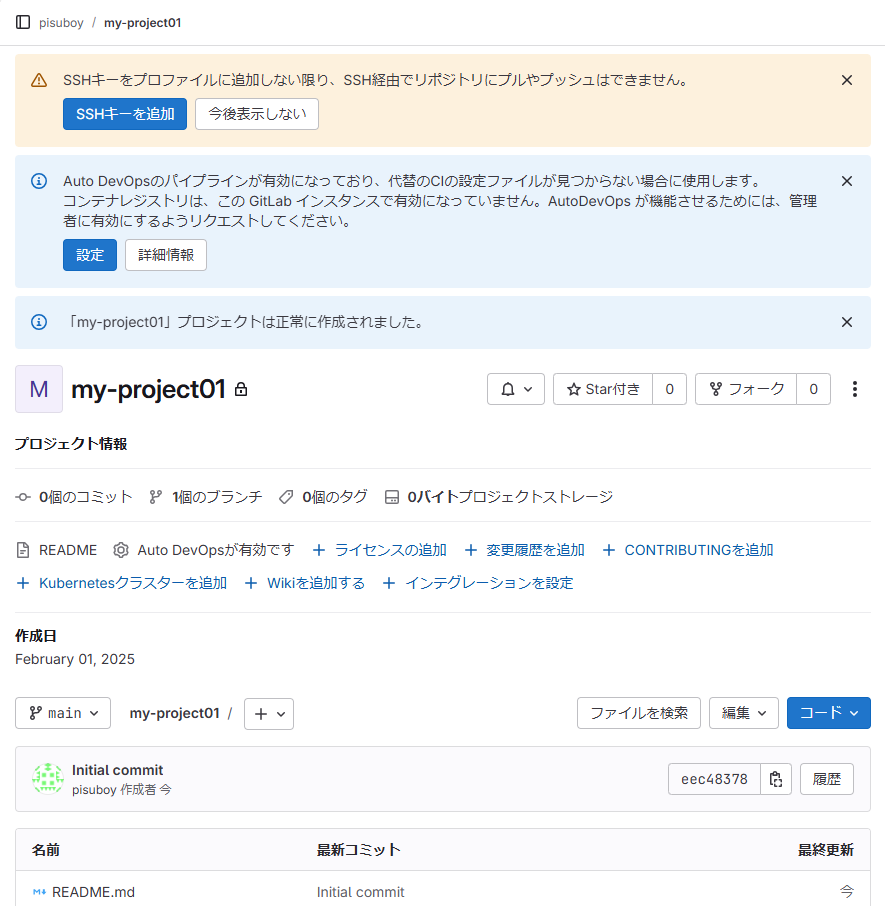Open the plus add-file dropdown
Image resolution: width=885 pixels, height=906 pixels.
(x=269, y=714)
